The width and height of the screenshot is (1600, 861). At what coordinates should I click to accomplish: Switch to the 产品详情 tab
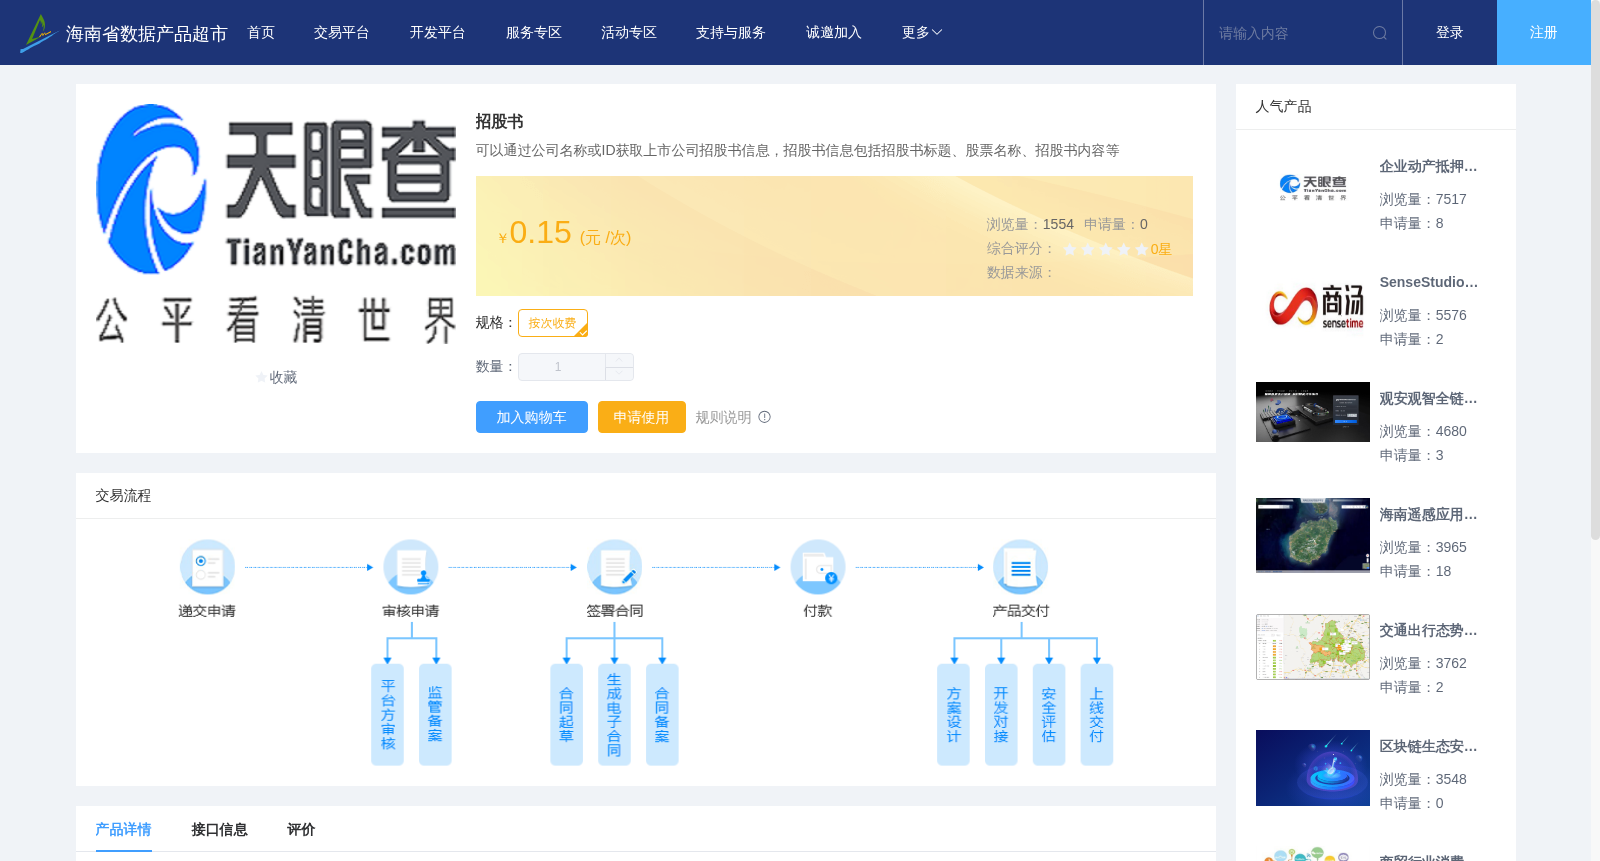123,829
